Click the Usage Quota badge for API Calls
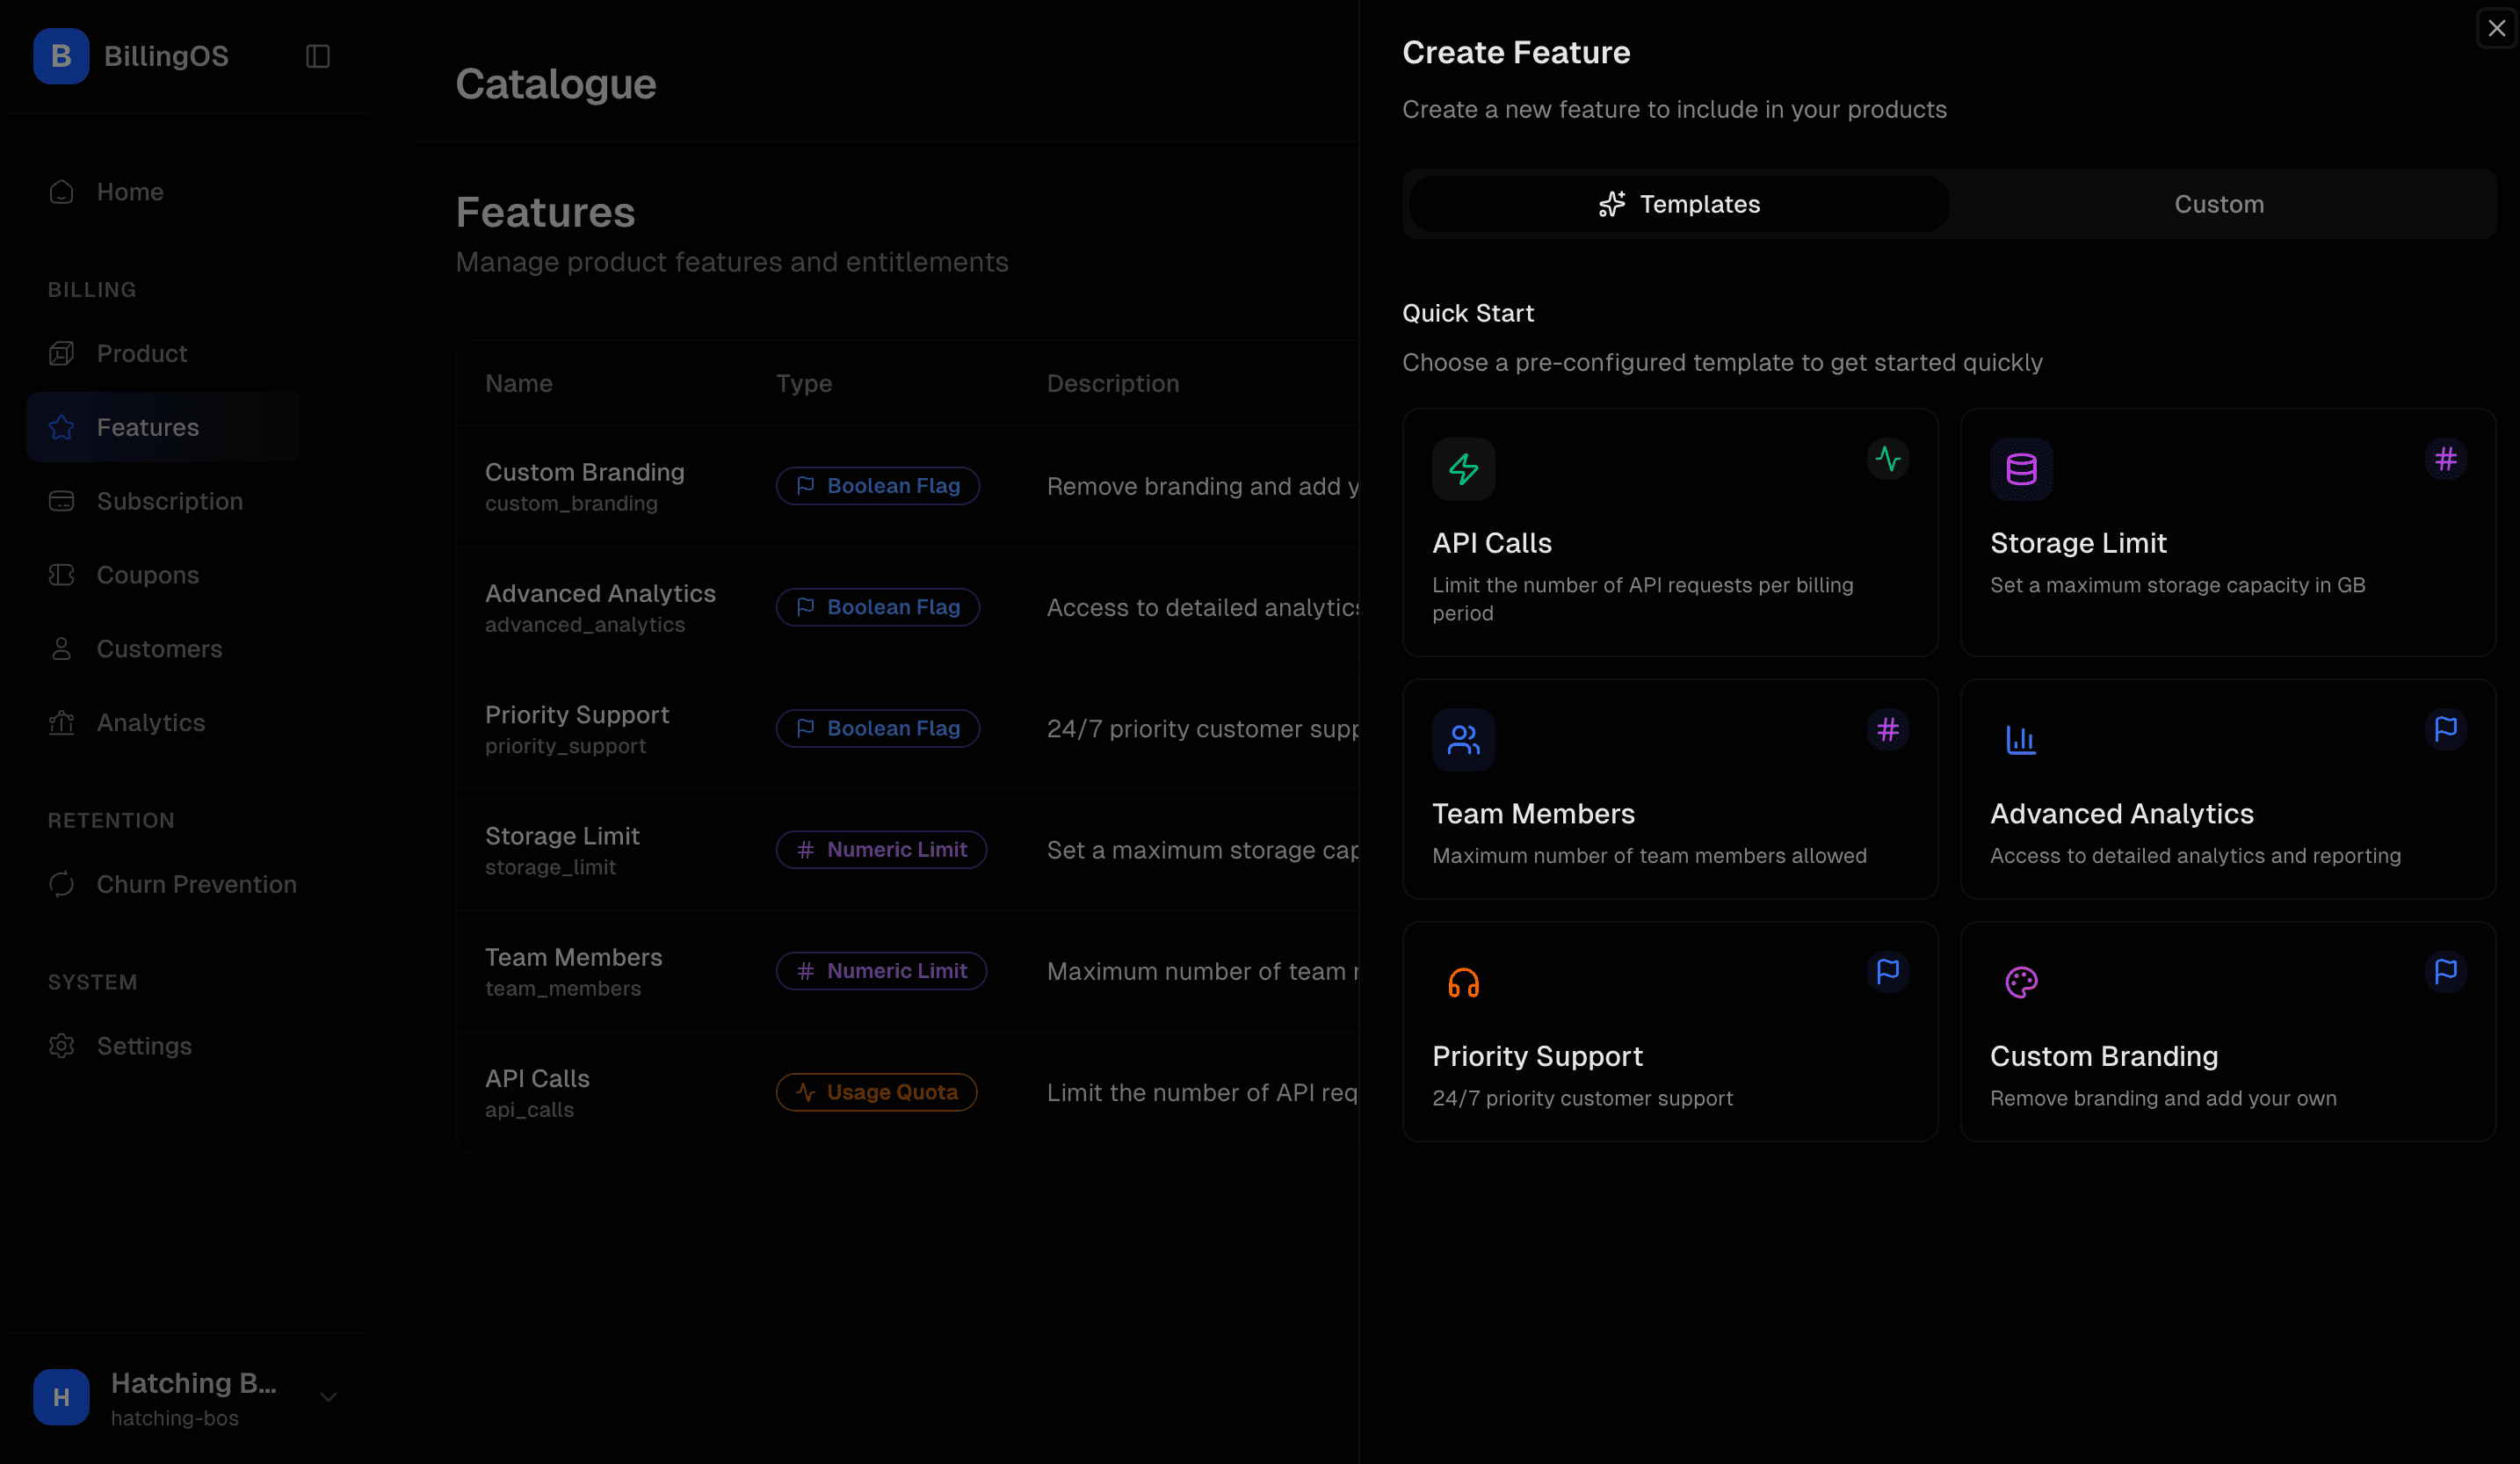2520x1464 pixels. [876, 1092]
